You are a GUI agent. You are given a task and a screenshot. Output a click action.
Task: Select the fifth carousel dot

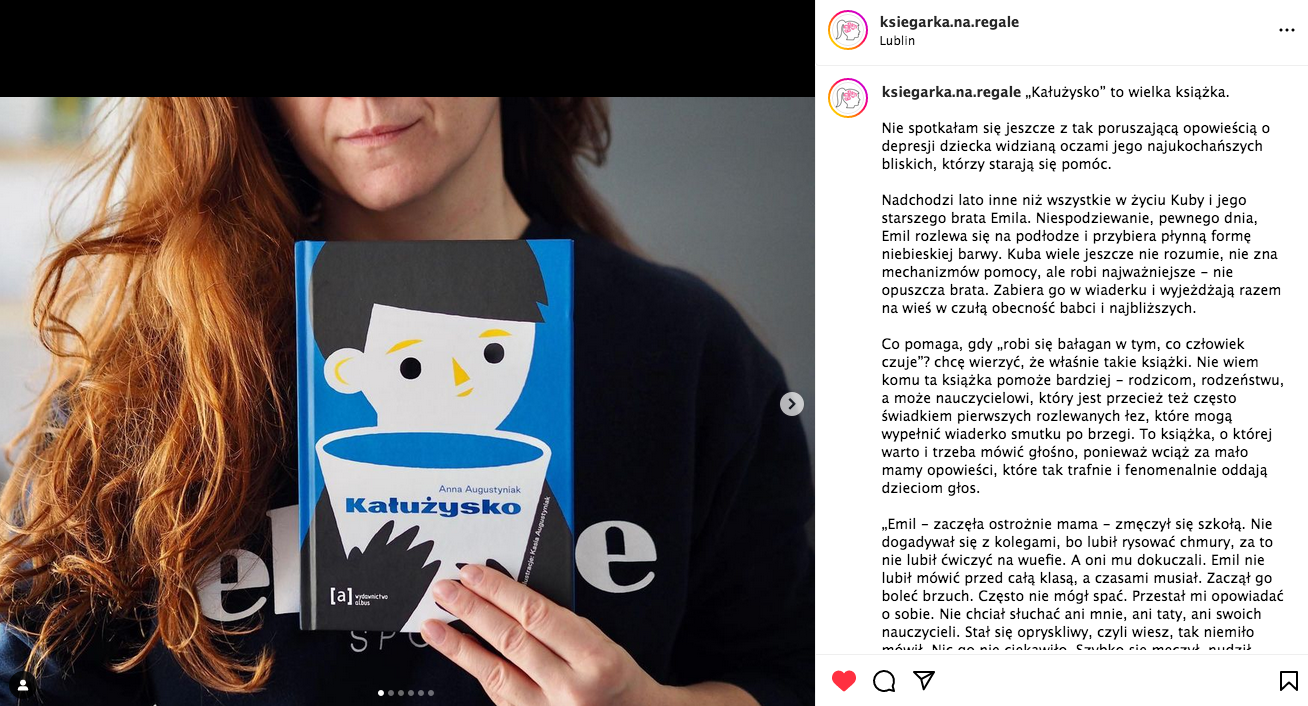pos(421,693)
